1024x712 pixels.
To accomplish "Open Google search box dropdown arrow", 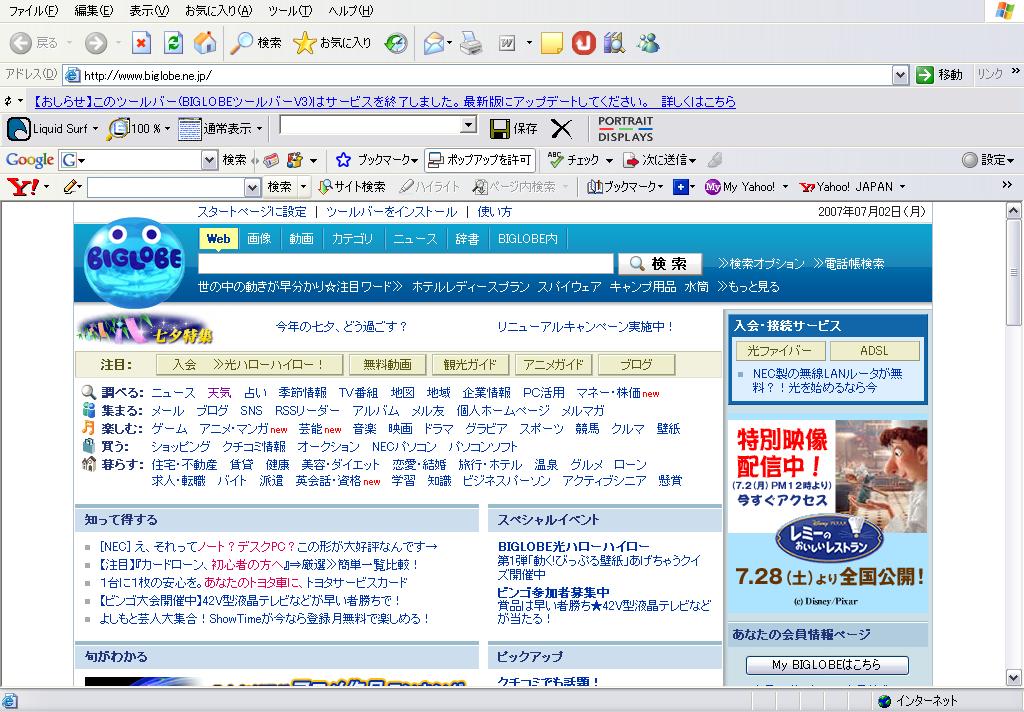I will pos(208,160).
